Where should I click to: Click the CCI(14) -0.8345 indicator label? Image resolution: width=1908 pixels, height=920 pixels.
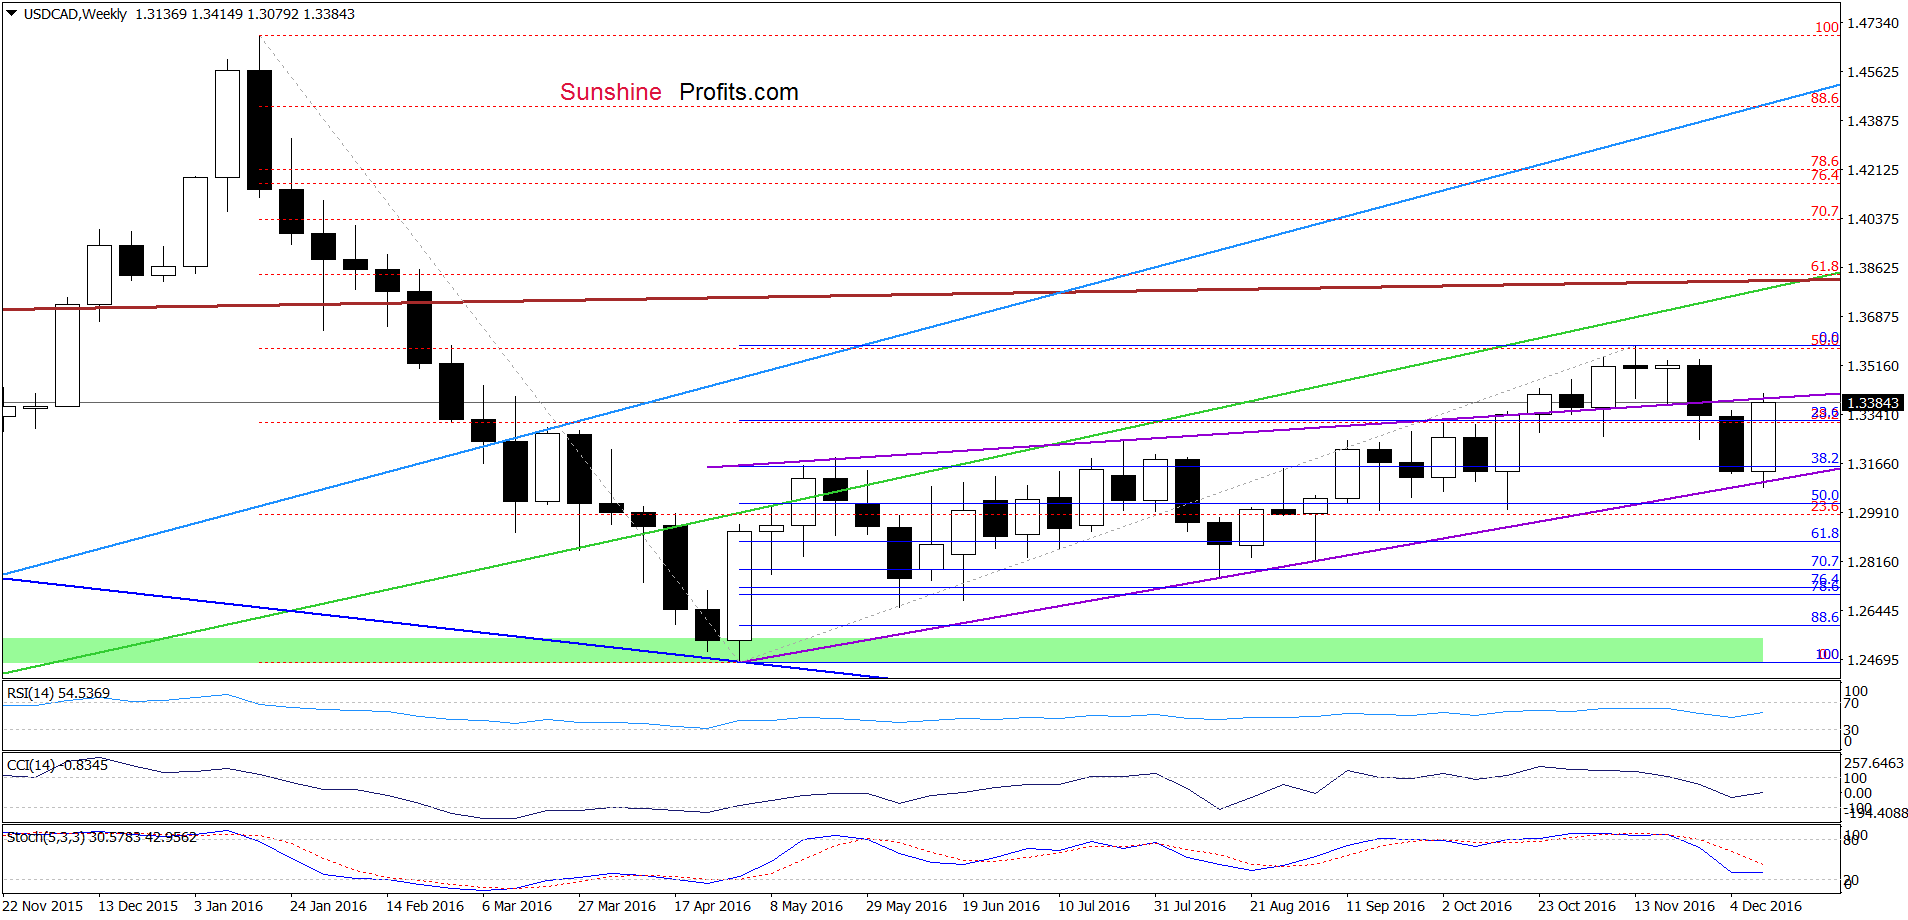(57, 765)
